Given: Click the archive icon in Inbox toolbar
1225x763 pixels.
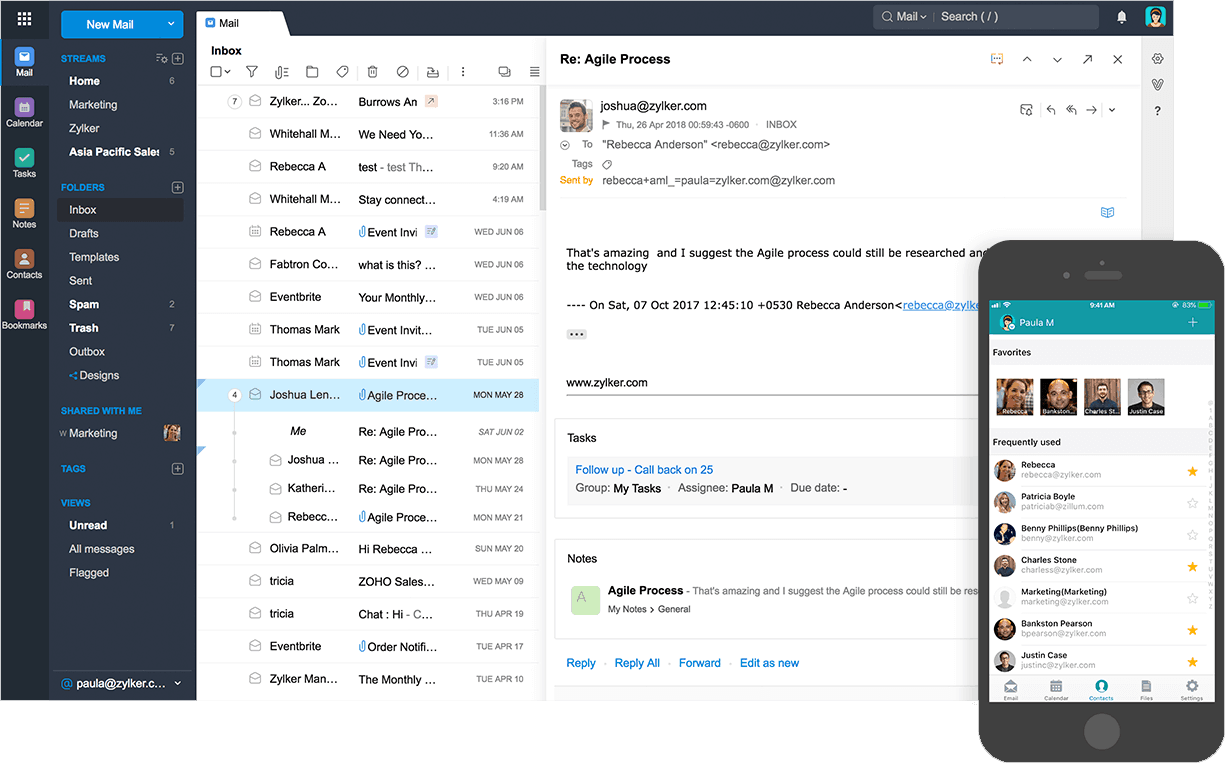Looking at the screenshot, I should (432, 72).
